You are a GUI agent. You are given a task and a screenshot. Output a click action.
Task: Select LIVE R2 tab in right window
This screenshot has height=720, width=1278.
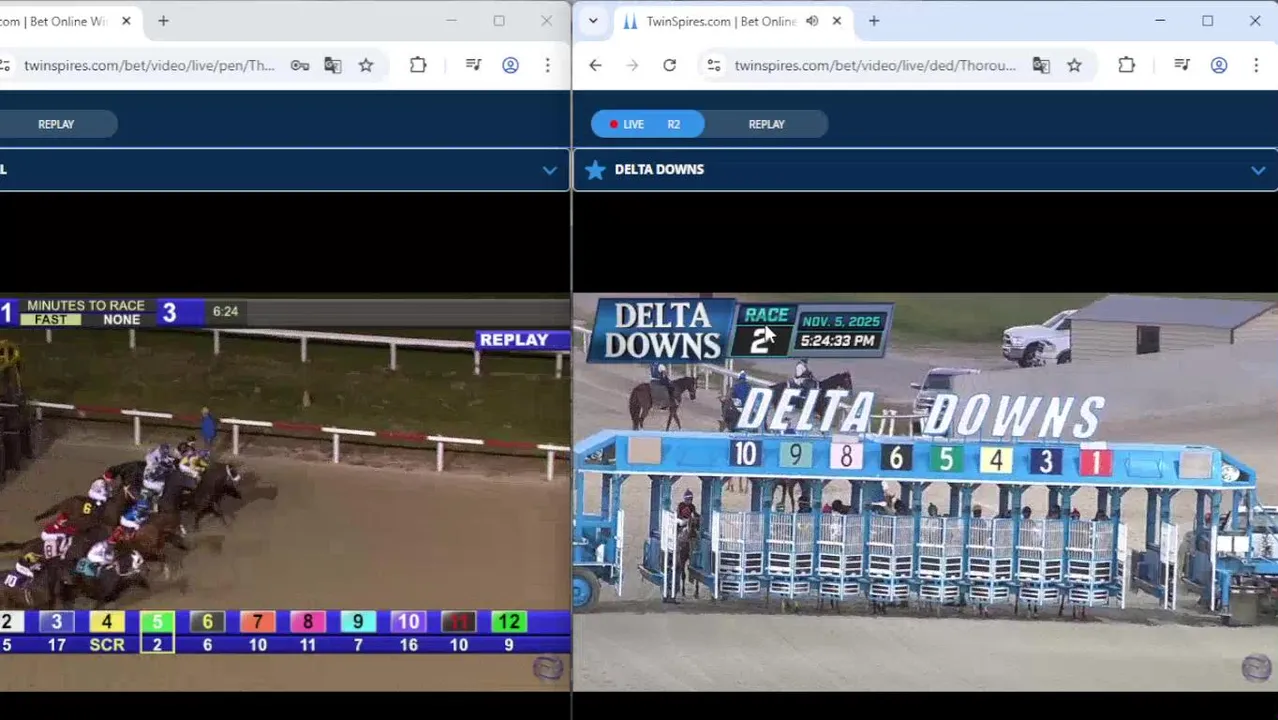[x=647, y=124]
